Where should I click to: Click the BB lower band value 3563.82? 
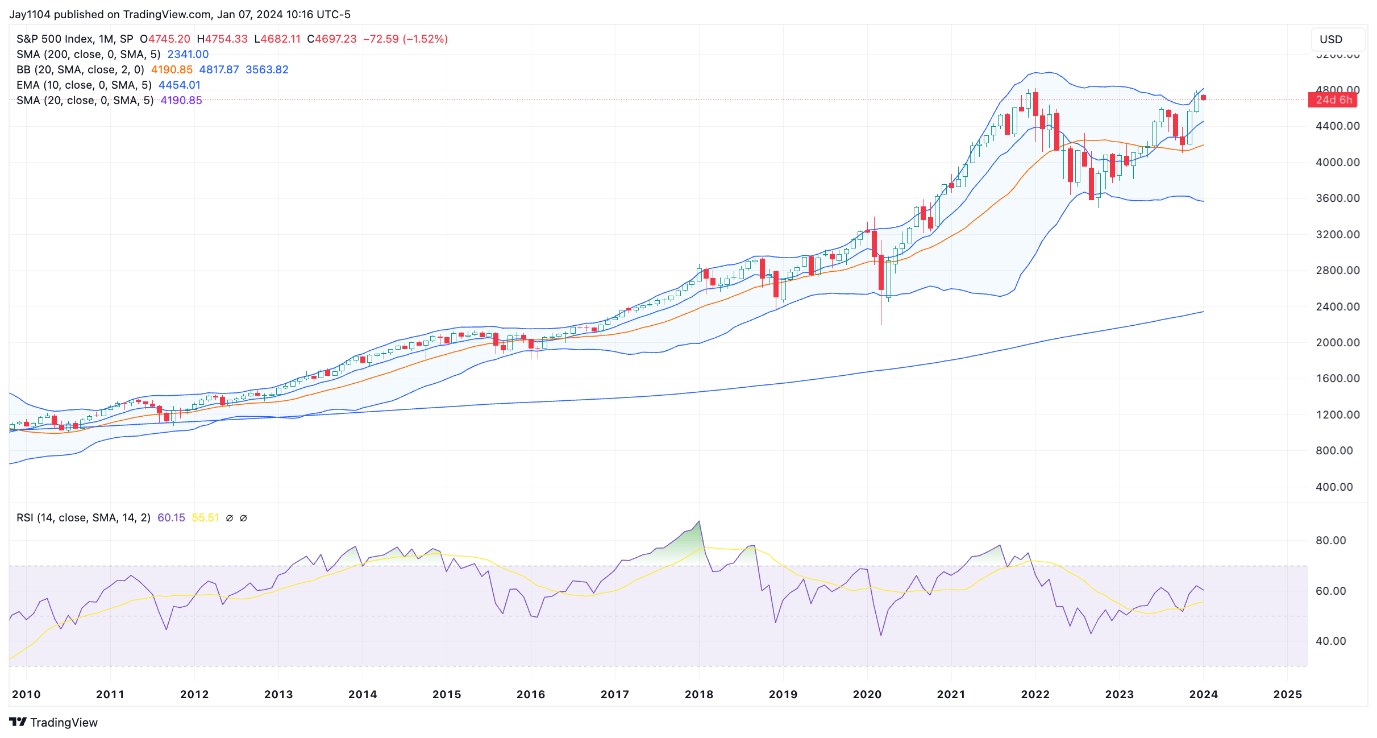pyautogui.click(x=268, y=70)
